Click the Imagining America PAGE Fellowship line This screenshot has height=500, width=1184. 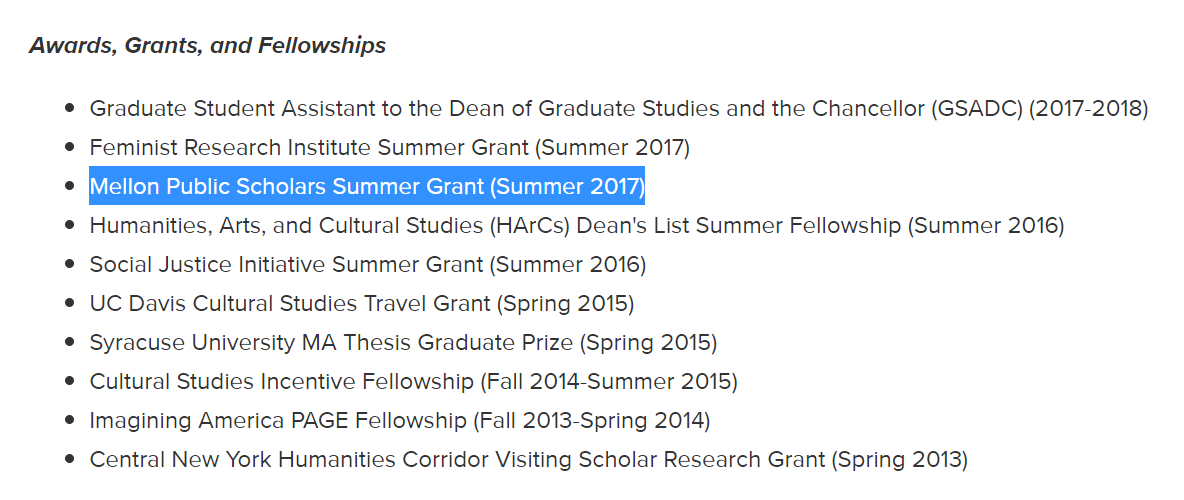[x=399, y=421]
